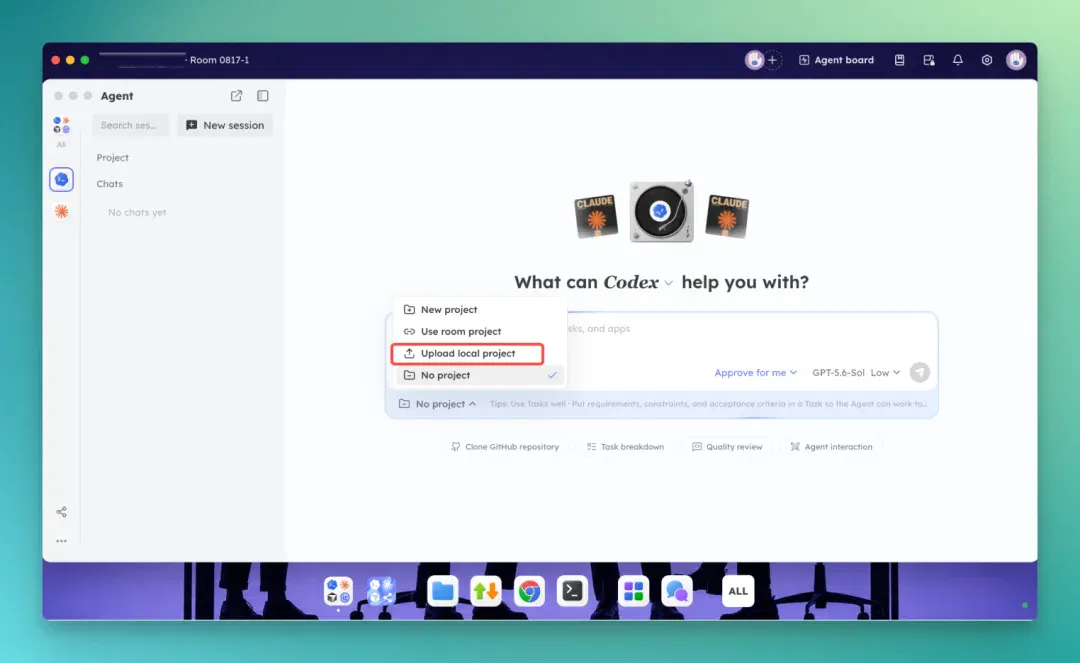This screenshot has height=663, width=1080.
Task: Click the room member avatar beside the plus
Action: [755, 60]
